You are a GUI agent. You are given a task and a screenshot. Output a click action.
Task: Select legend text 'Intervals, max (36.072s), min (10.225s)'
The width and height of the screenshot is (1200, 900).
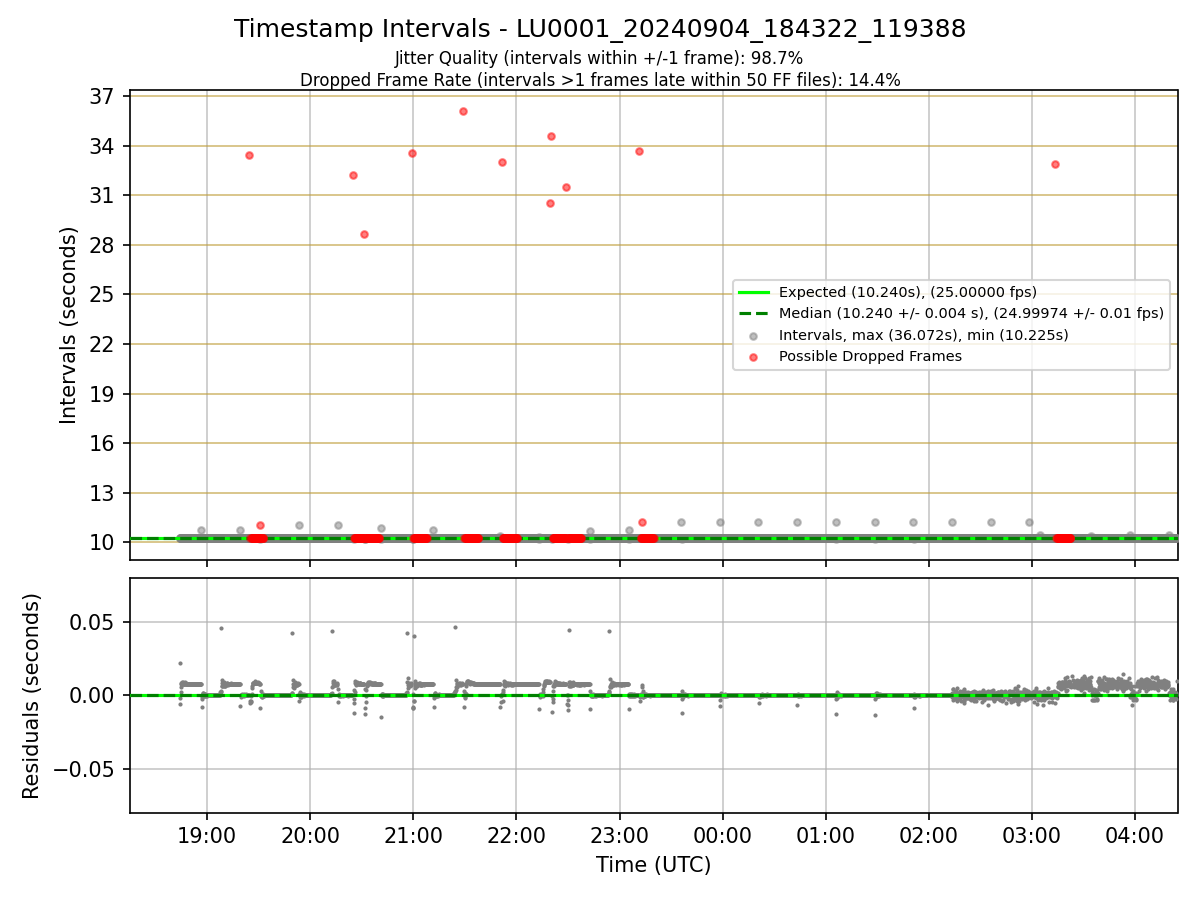pyautogui.click(x=924, y=335)
